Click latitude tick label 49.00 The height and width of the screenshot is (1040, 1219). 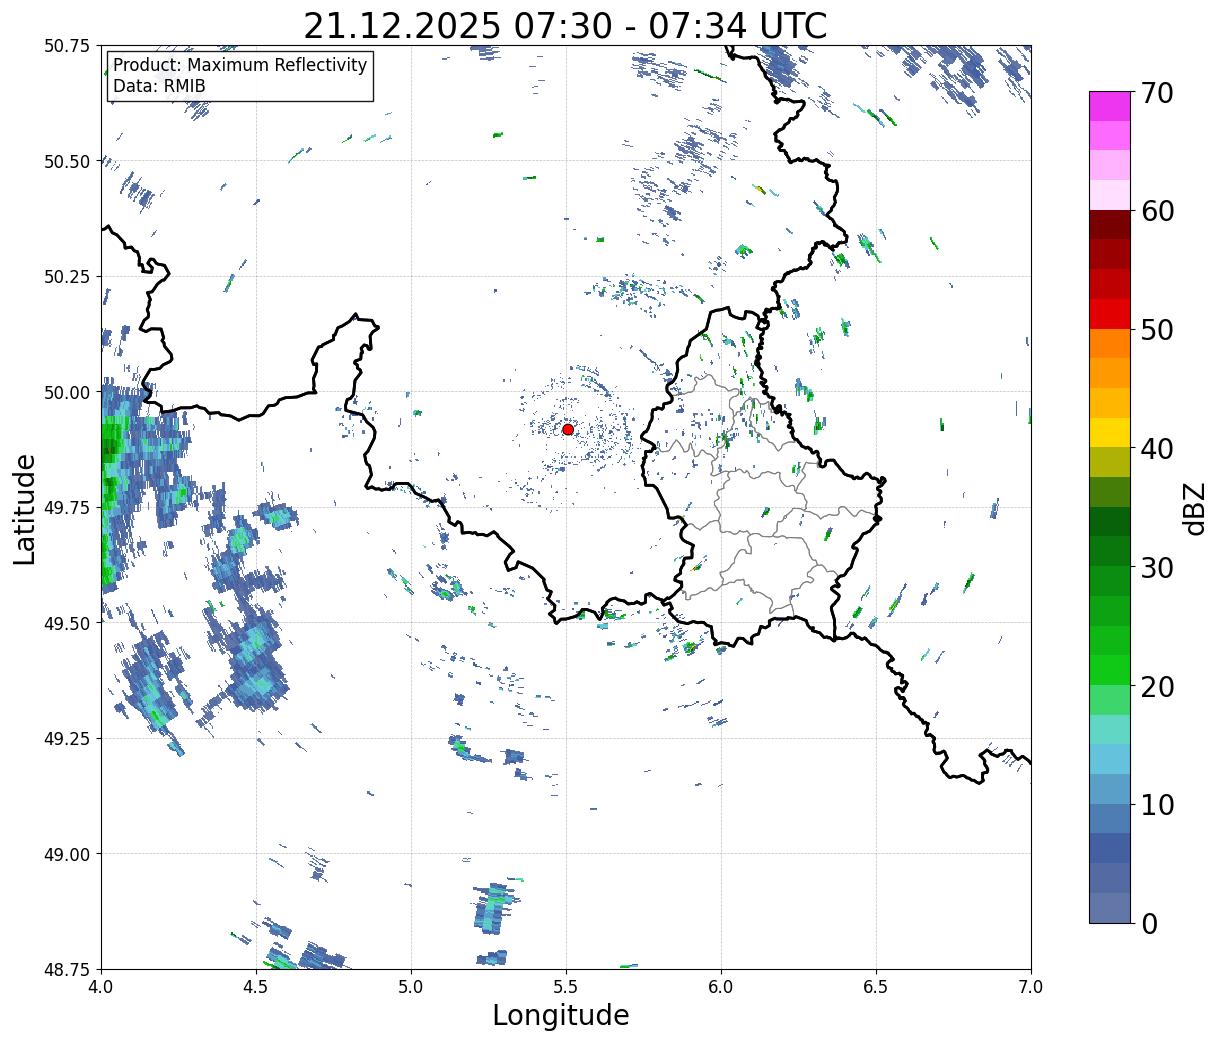pos(67,854)
